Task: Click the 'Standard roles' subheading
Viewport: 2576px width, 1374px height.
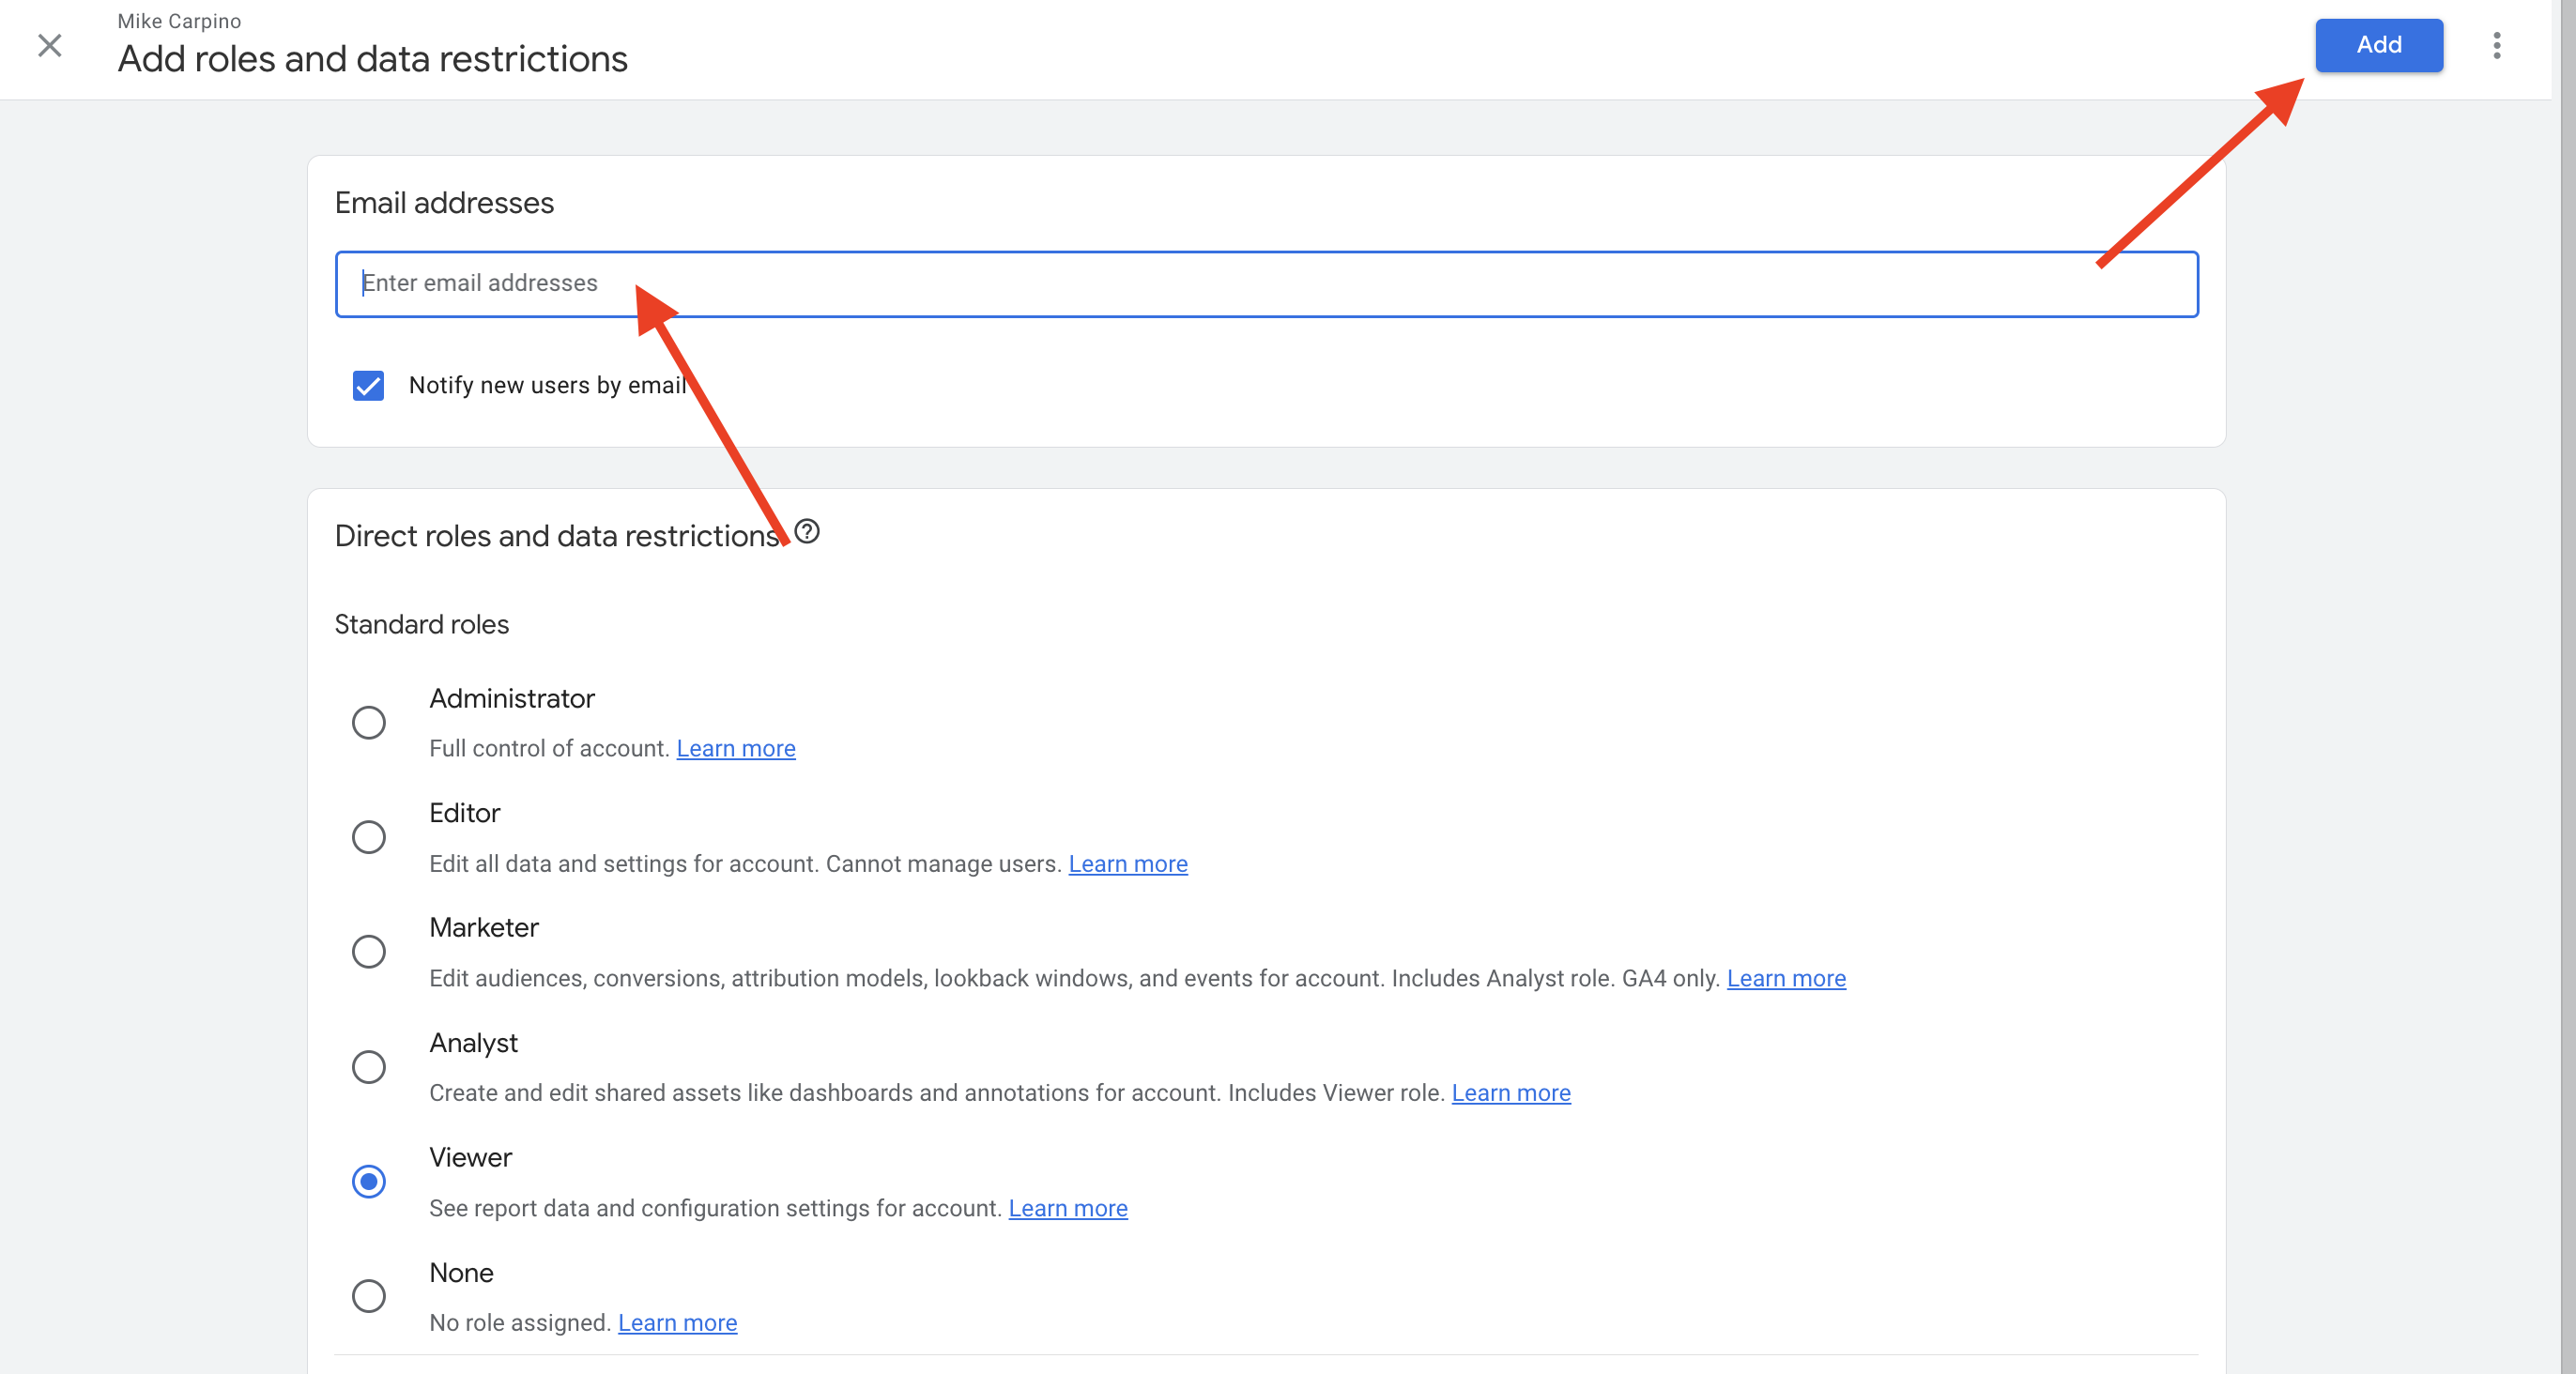Action: tap(421, 624)
